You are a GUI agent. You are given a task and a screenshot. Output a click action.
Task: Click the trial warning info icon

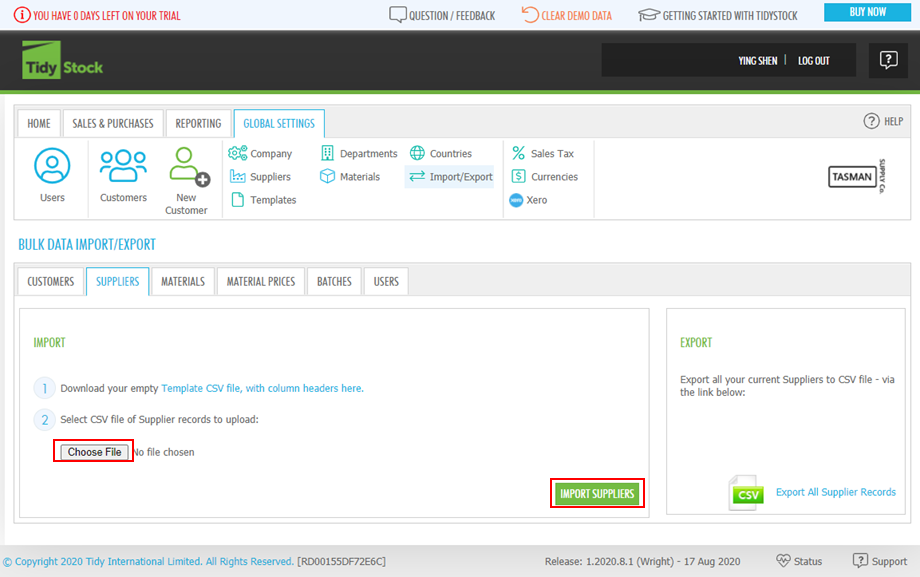(x=22, y=15)
